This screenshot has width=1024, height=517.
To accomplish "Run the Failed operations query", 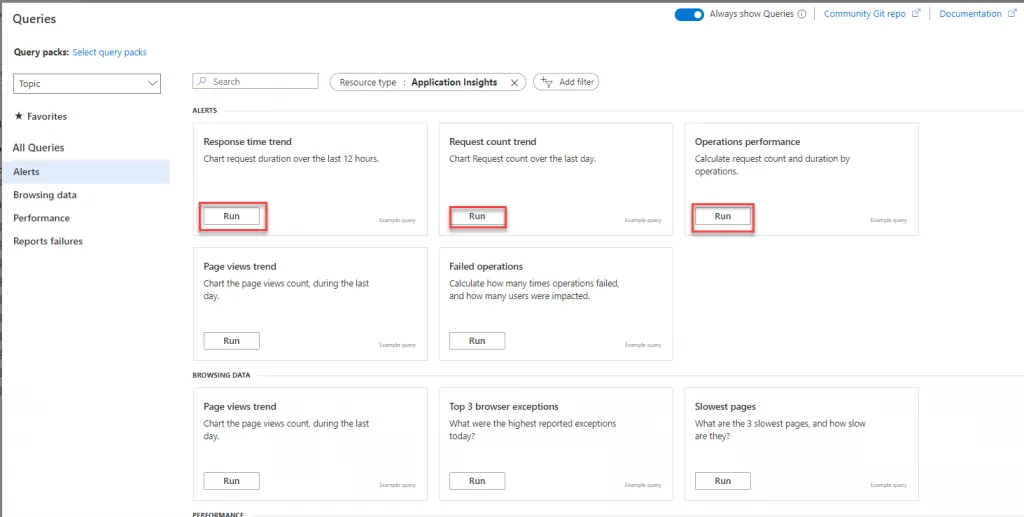I will pos(477,341).
